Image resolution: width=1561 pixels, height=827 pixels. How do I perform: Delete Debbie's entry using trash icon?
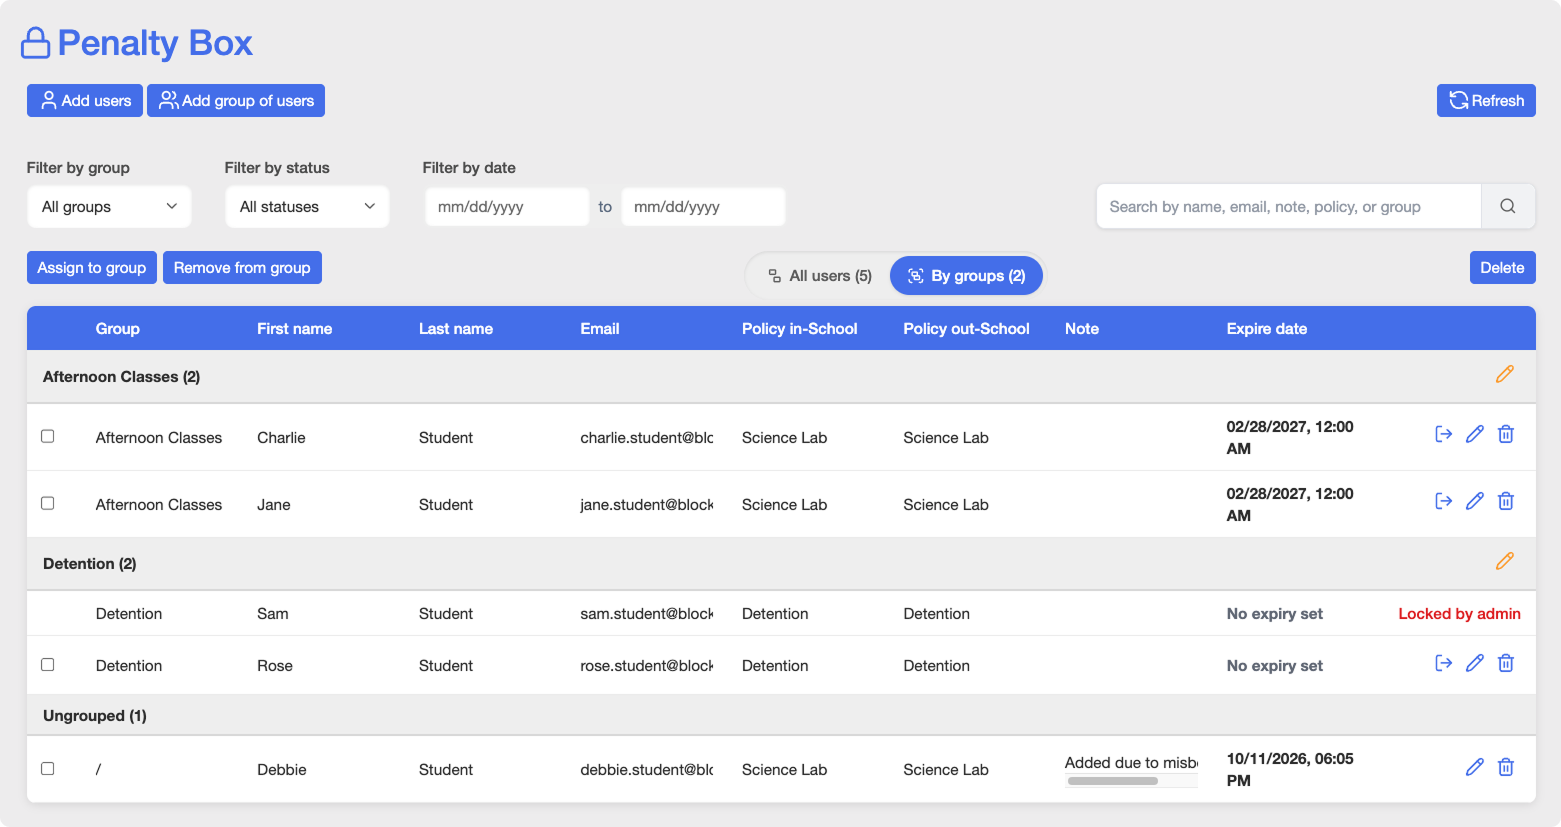point(1506,767)
